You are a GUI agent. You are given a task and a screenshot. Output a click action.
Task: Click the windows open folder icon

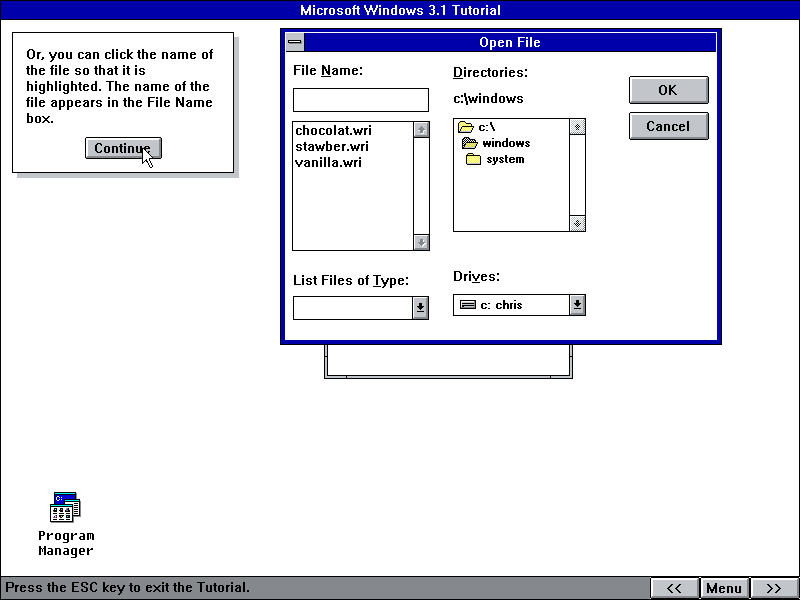click(x=469, y=143)
